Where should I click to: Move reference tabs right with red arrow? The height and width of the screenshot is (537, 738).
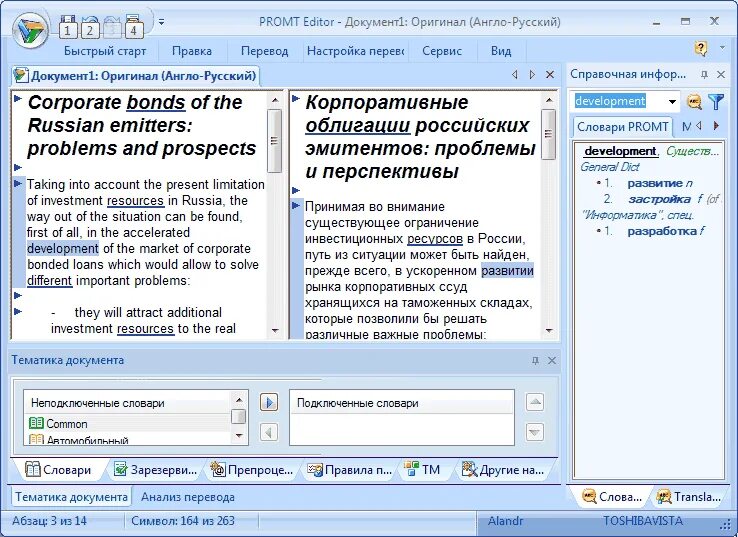click(716, 126)
